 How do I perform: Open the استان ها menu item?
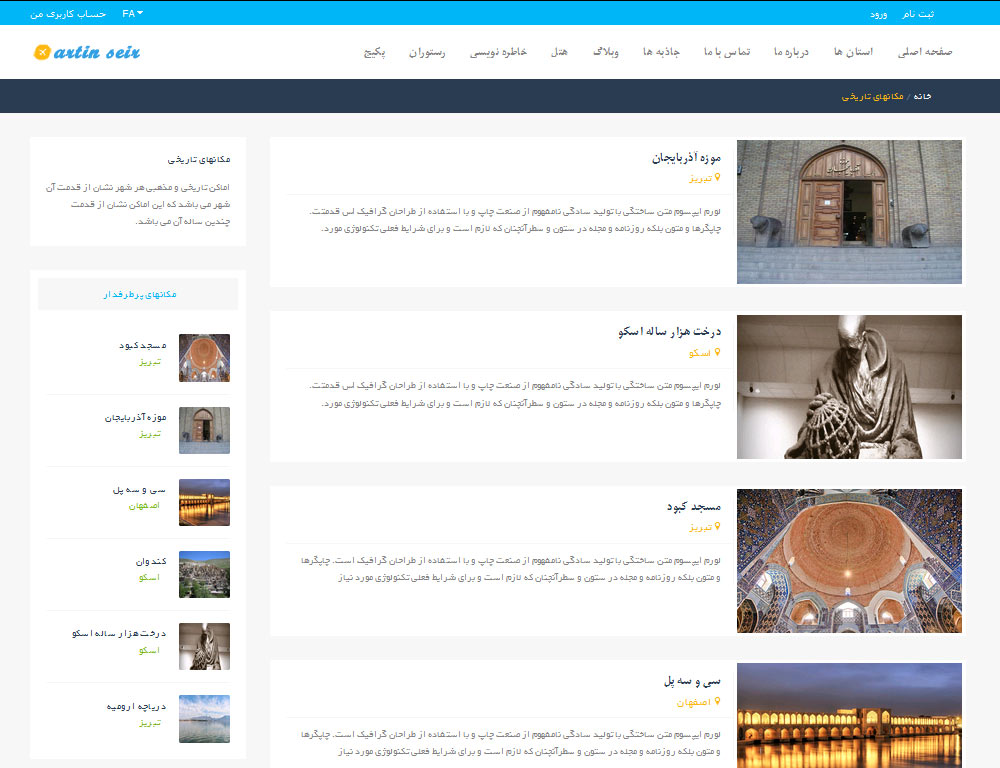853,52
